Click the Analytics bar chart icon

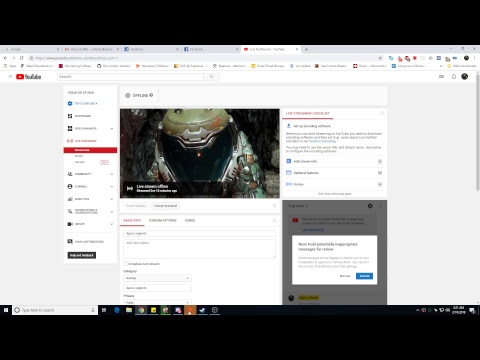(x=70, y=199)
